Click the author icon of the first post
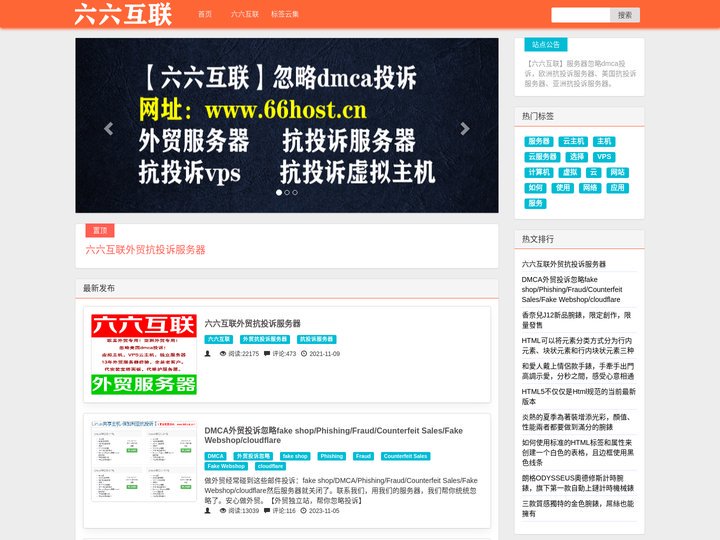The height and width of the screenshot is (540, 720). point(208,354)
